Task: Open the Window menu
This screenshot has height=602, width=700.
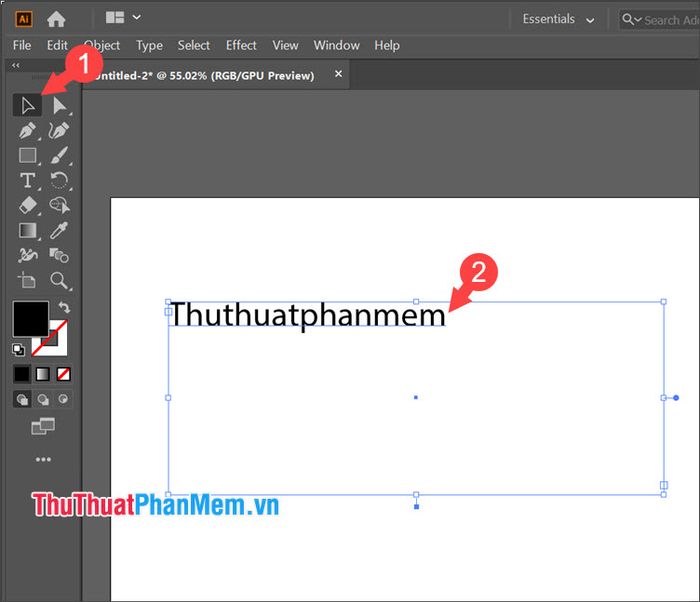Action: pos(336,45)
